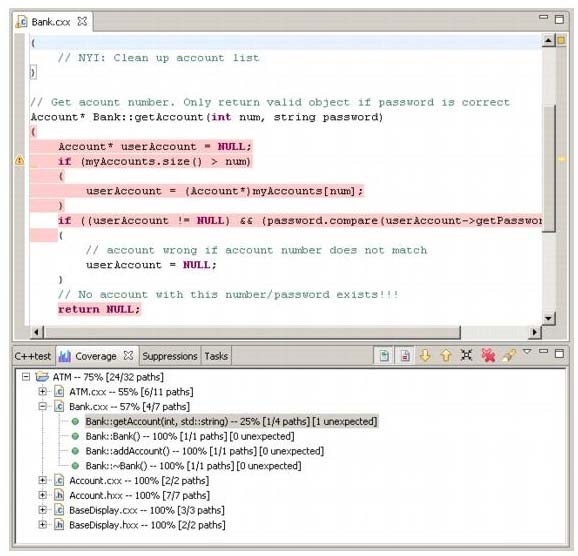Click the warning marker beside the if statement
The width and height of the screenshot is (578, 556).
coord(19,160)
